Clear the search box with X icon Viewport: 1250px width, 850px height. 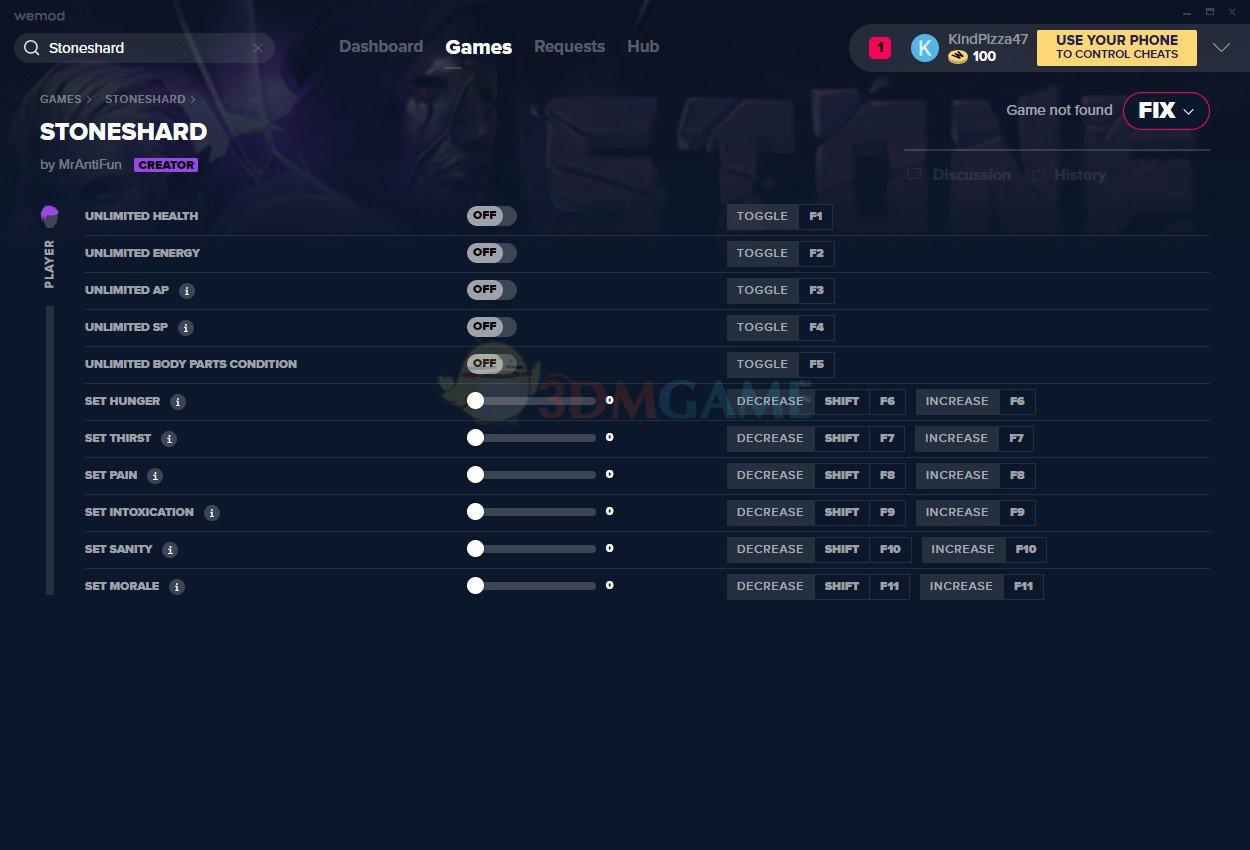click(258, 48)
